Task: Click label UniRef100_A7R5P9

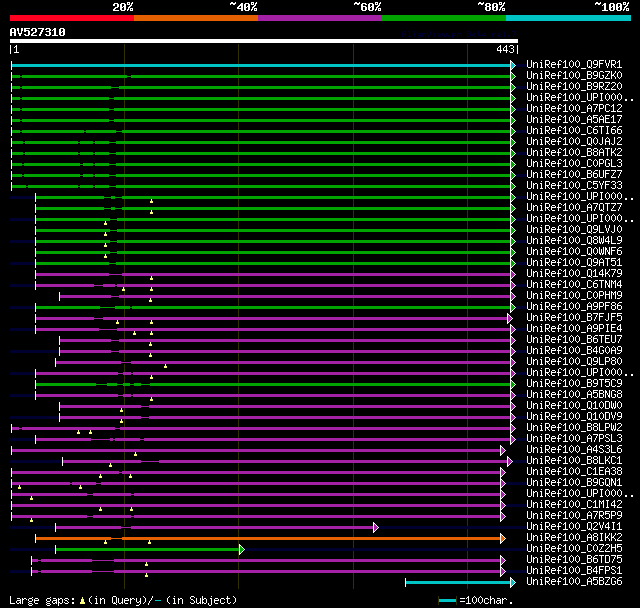Action: point(574,516)
